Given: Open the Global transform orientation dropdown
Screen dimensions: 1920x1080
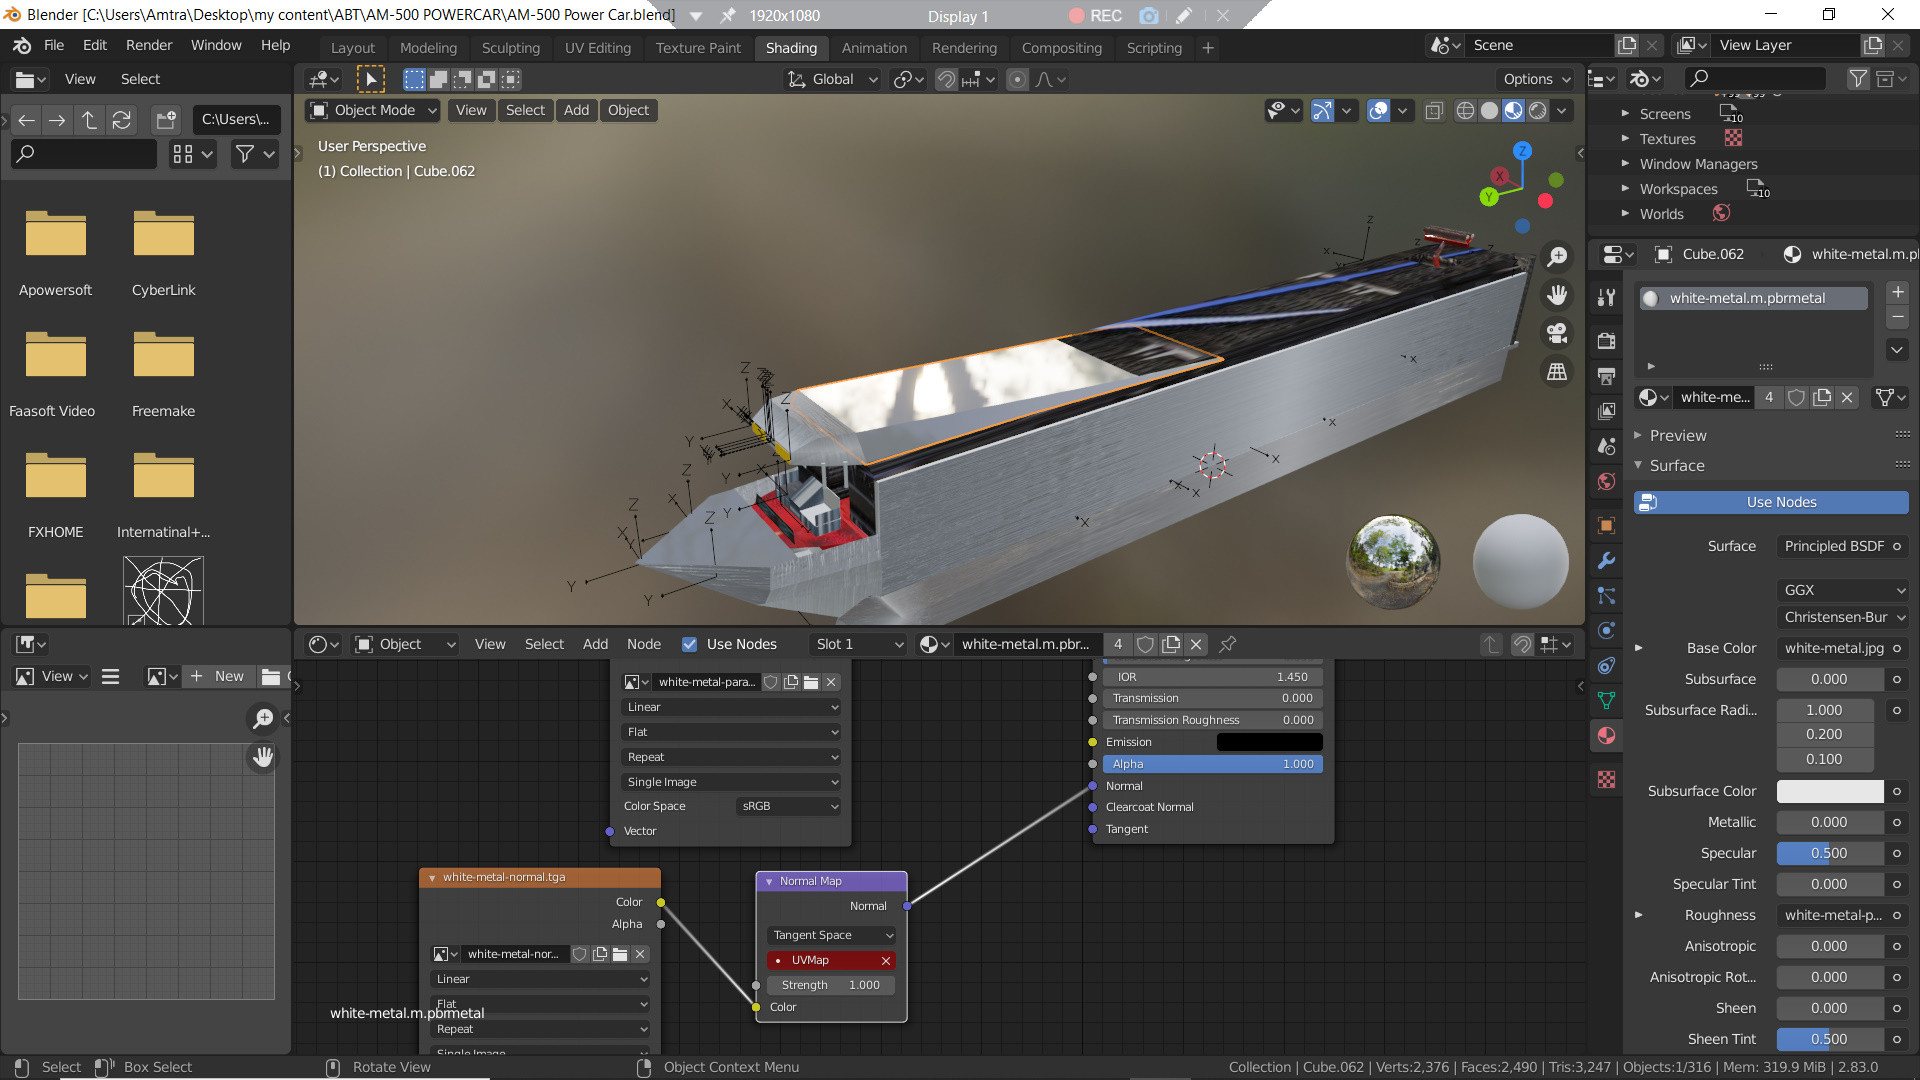Looking at the screenshot, I should point(833,79).
